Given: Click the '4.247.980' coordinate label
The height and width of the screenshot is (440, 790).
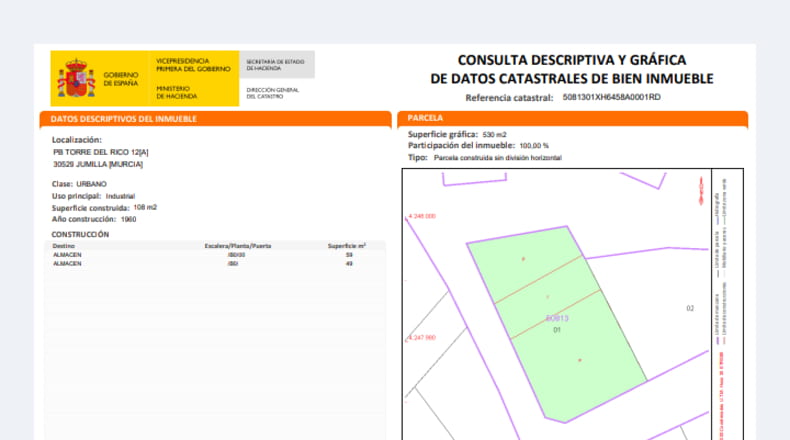Looking at the screenshot, I should point(422,338).
